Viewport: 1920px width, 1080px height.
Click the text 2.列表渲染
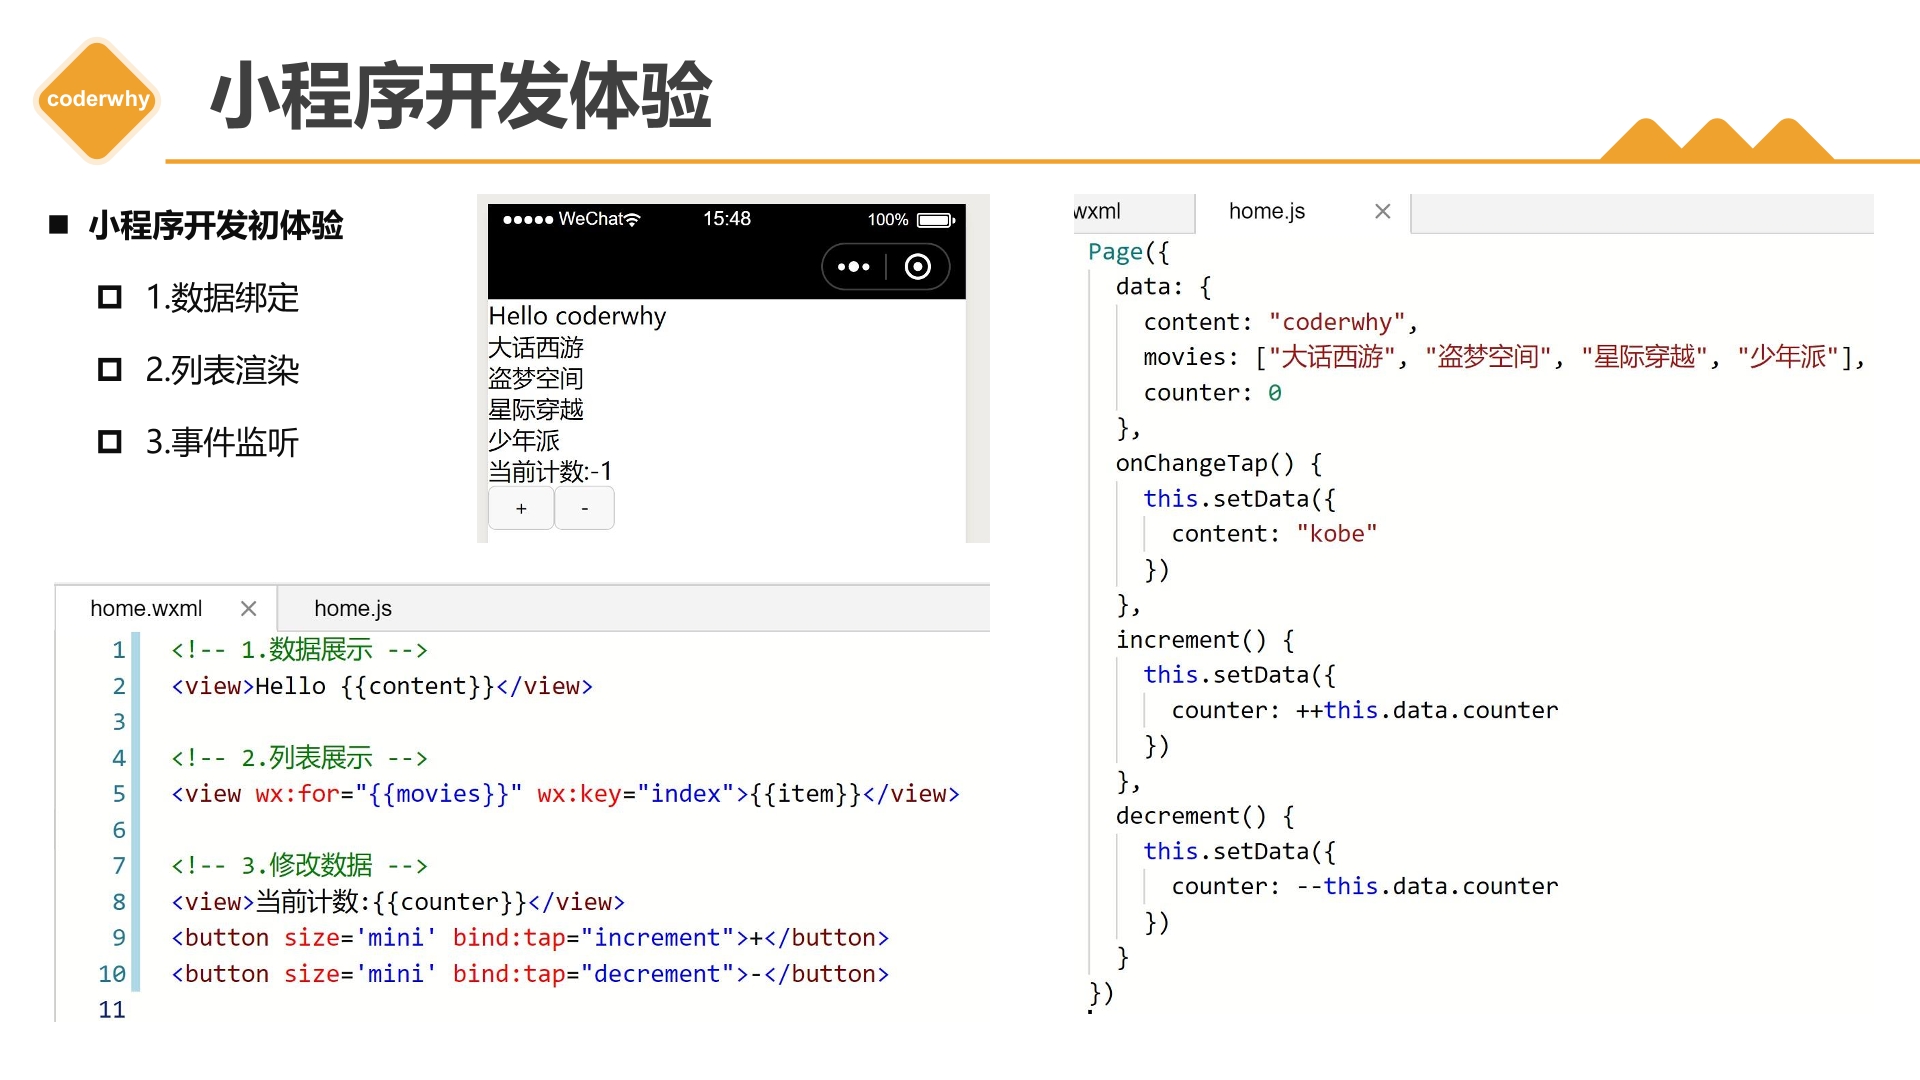[x=222, y=370]
